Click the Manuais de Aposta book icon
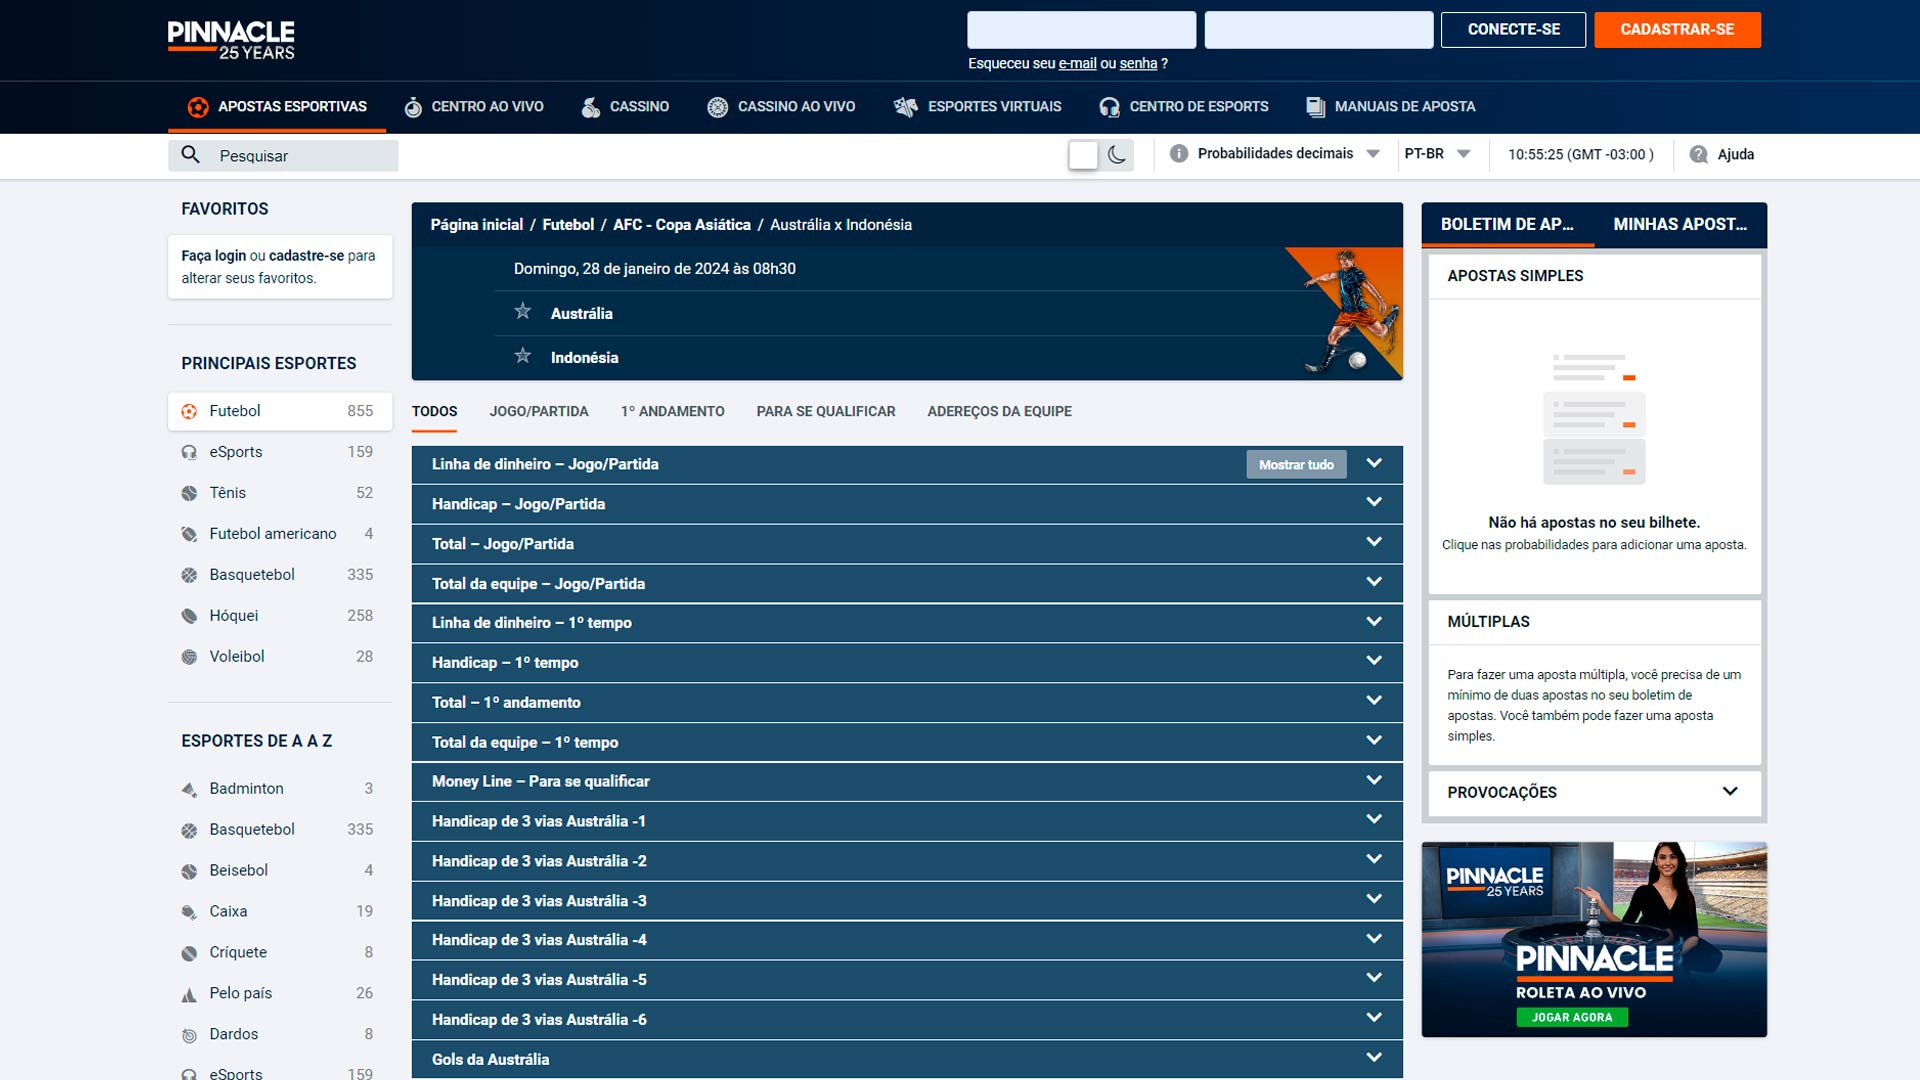Screen dimensions: 1920x1080 coord(1315,107)
